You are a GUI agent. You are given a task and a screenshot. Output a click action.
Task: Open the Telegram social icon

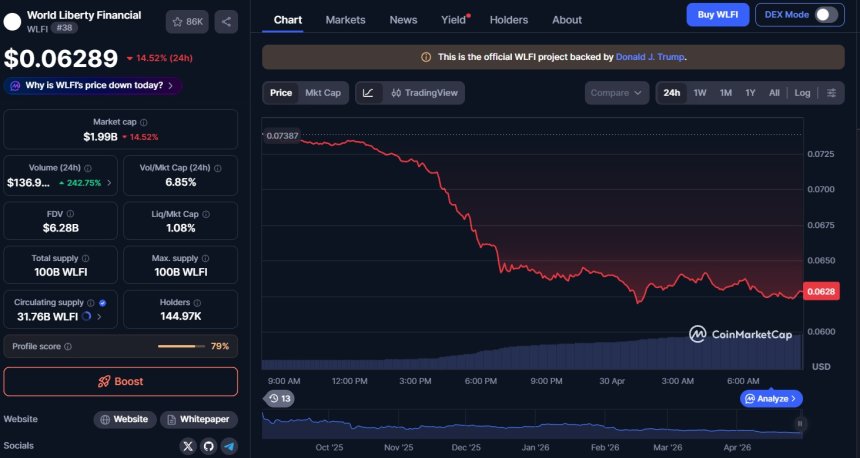click(x=229, y=446)
